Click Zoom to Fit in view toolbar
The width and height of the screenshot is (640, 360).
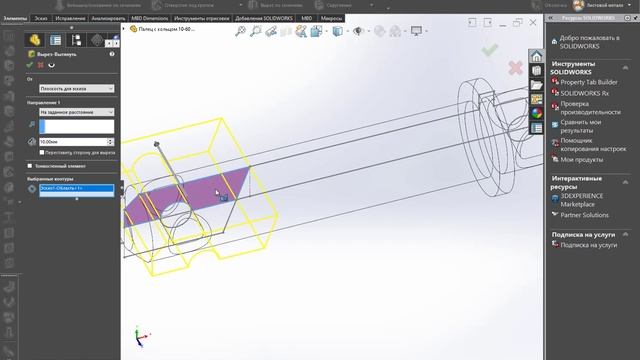[240, 31]
